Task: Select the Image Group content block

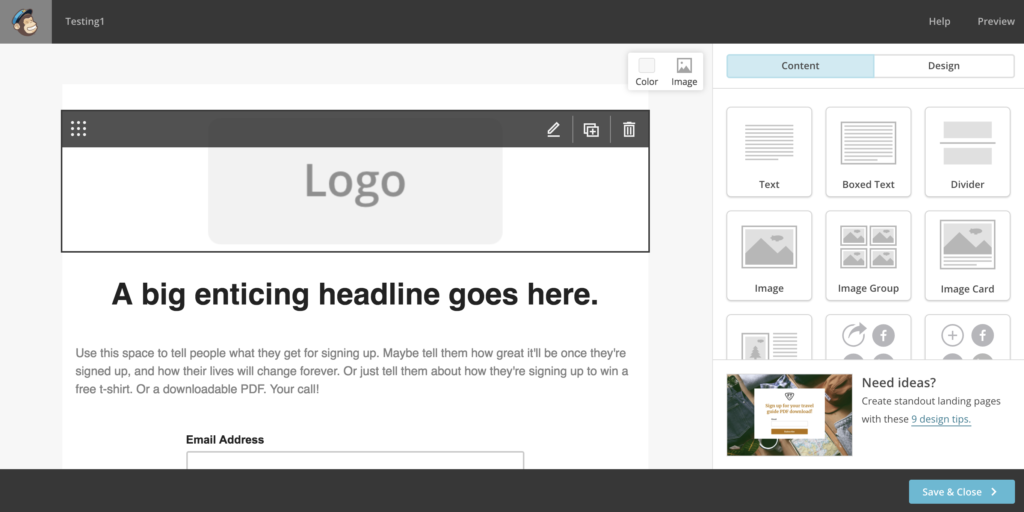Action: 868,255
